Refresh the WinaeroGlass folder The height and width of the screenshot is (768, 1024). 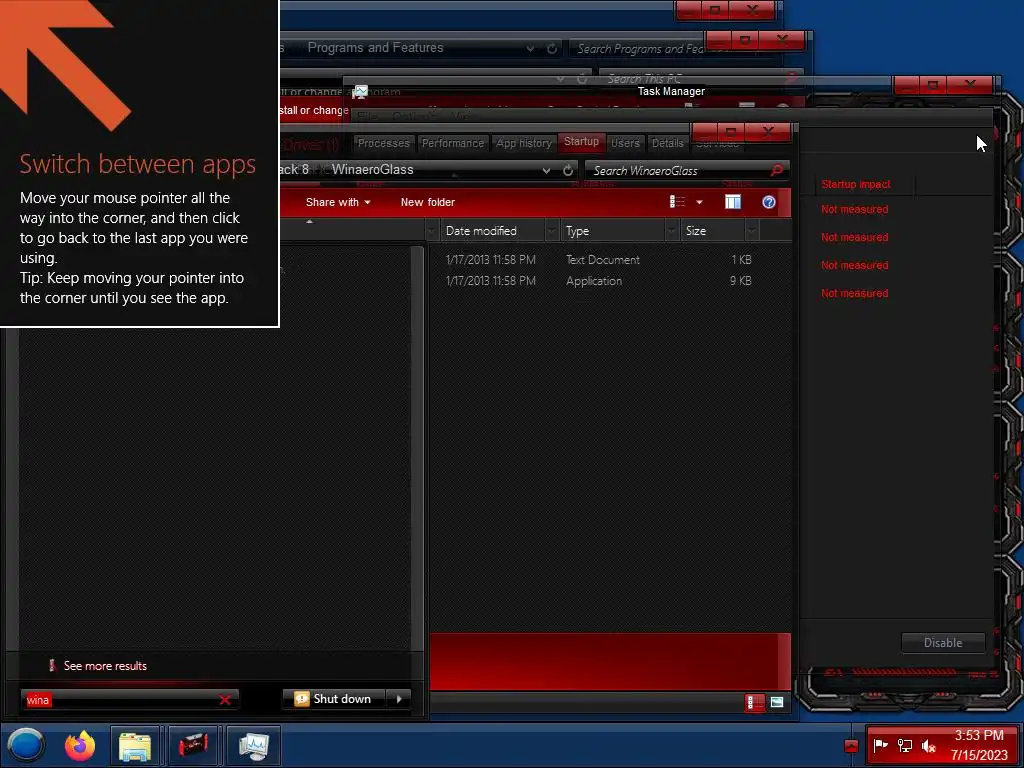(568, 170)
